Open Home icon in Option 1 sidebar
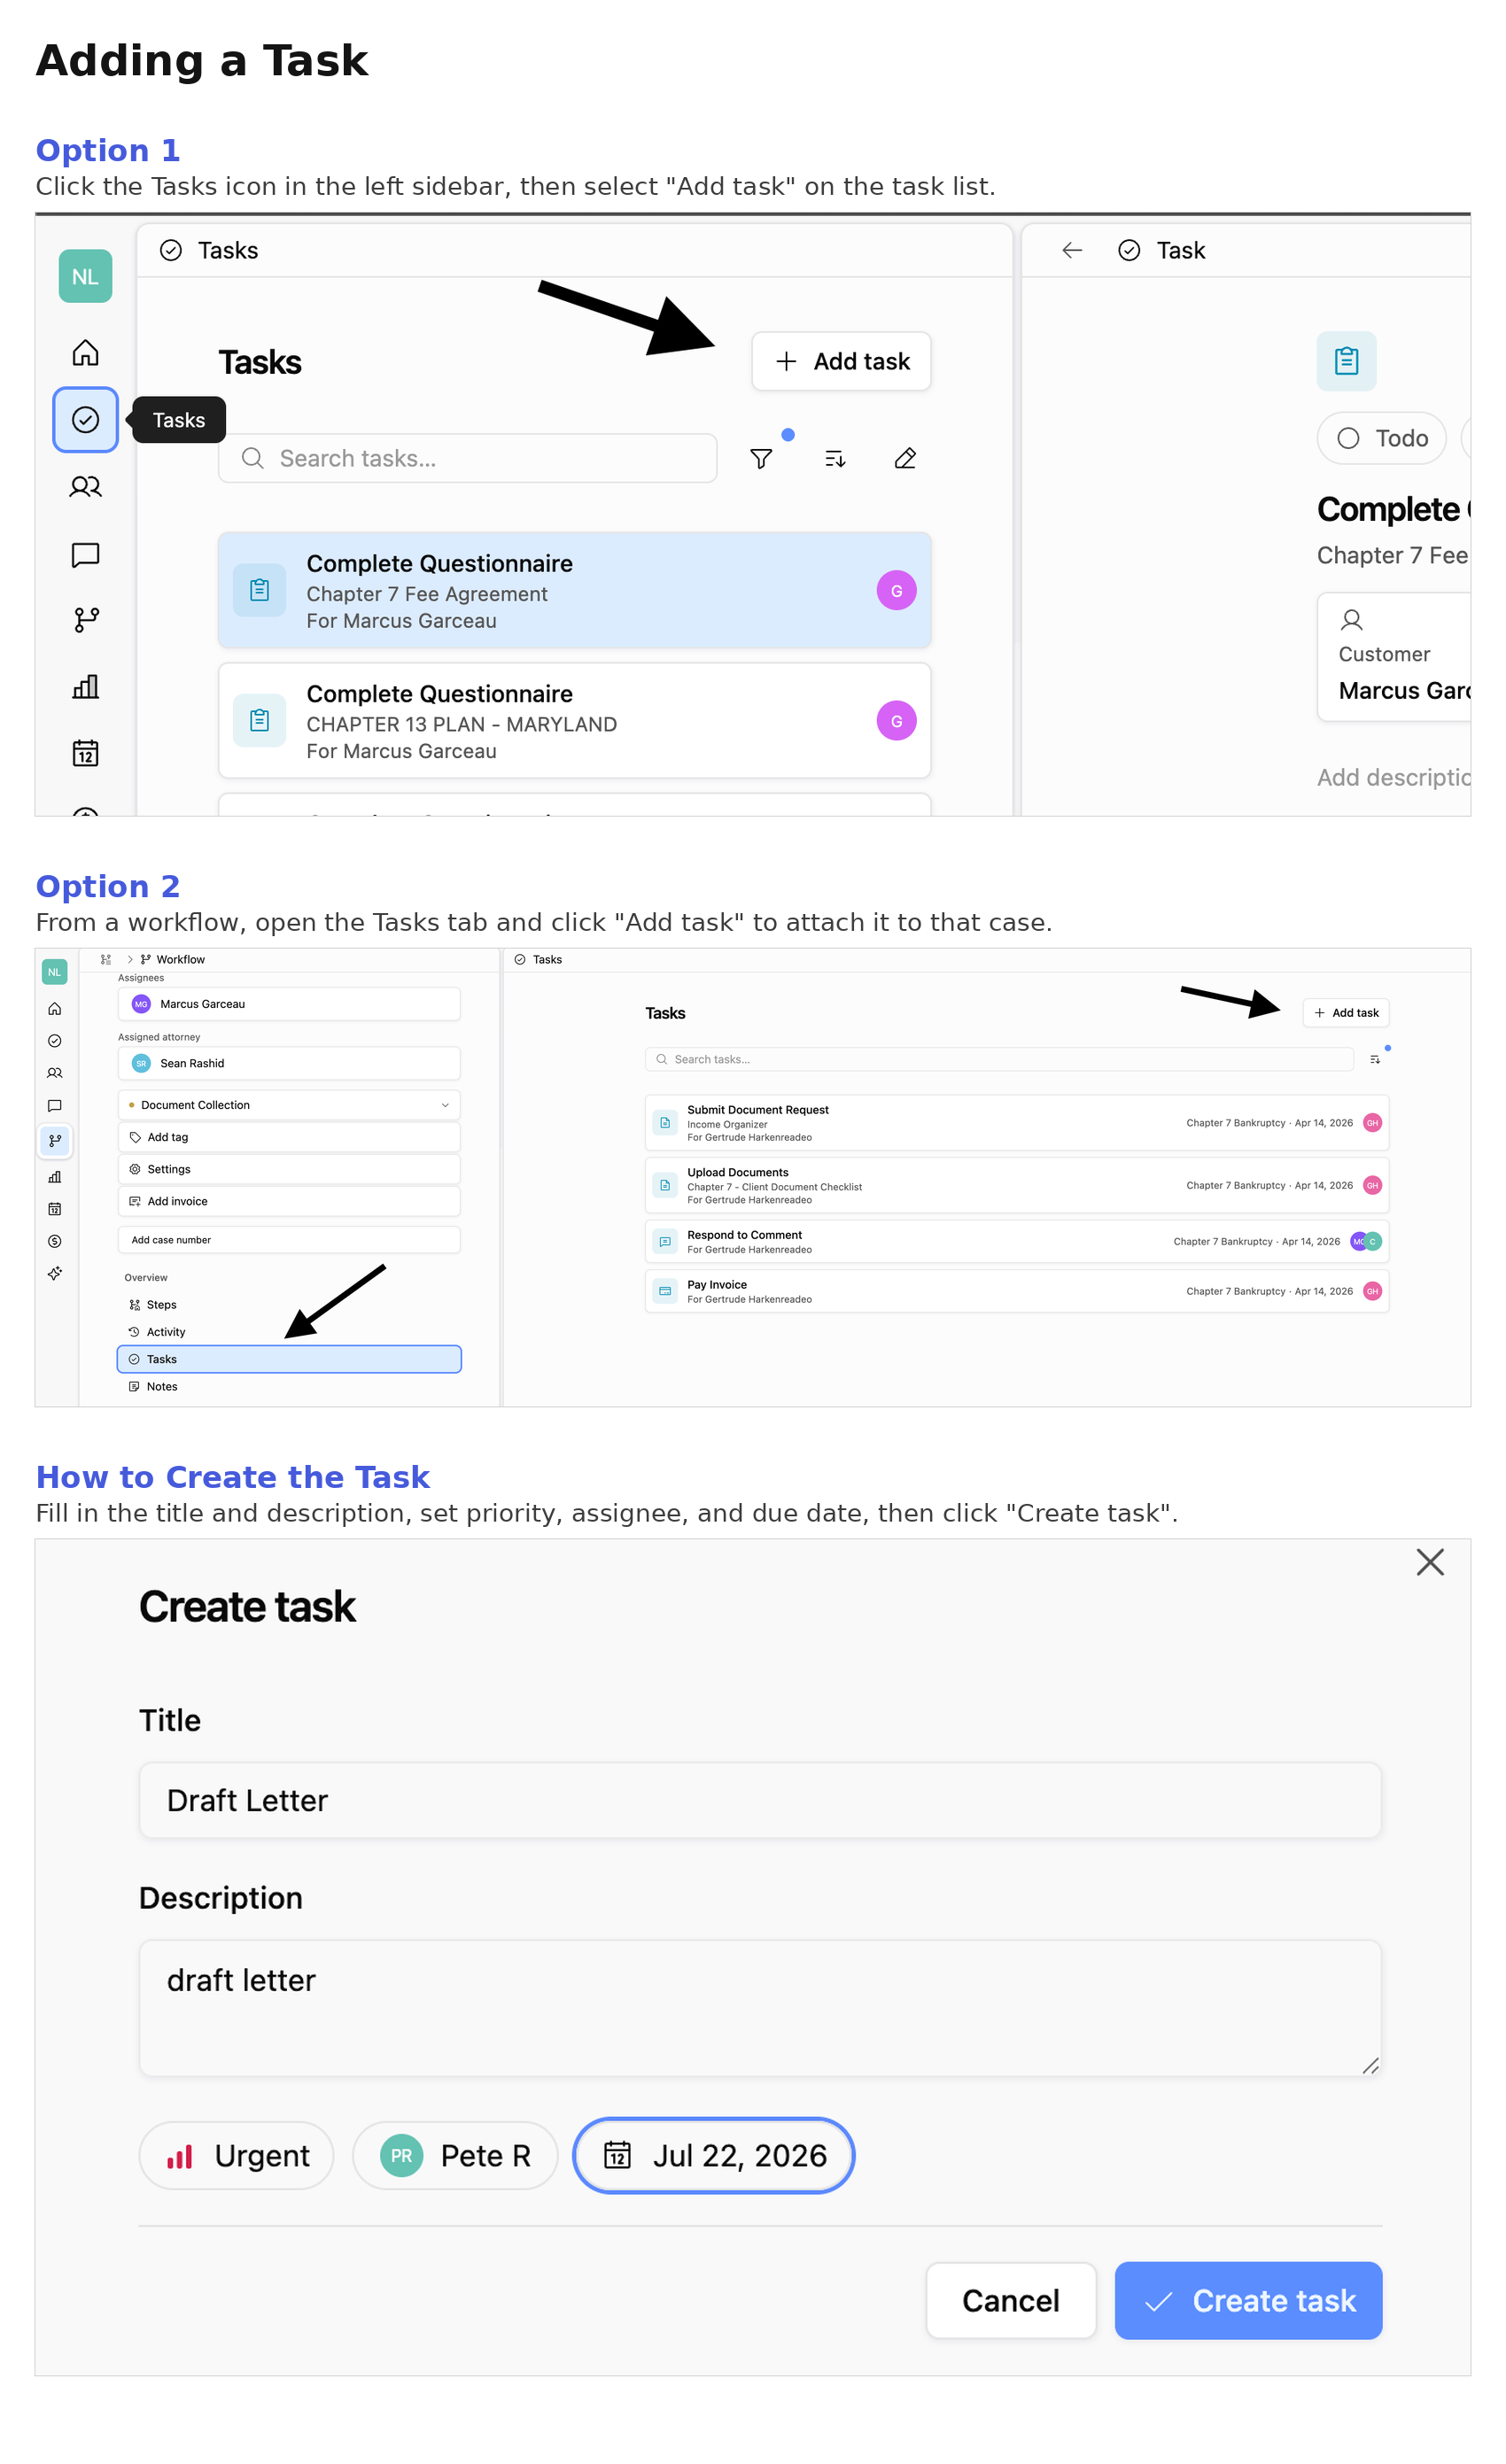The height and width of the screenshot is (2464, 1506). [85, 353]
